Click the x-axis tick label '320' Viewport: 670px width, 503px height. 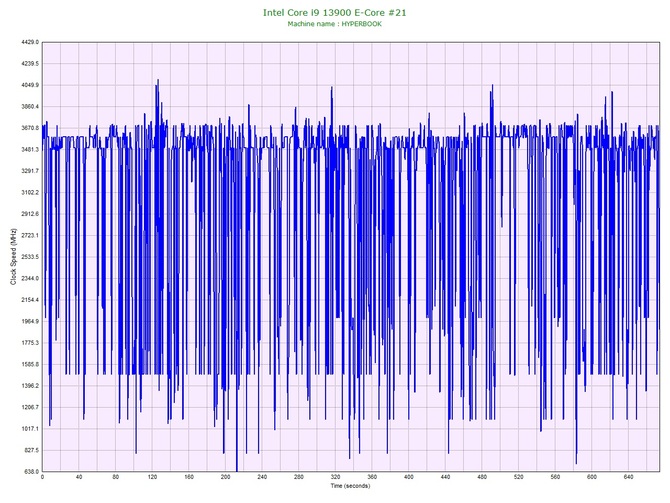(x=335, y=477)
